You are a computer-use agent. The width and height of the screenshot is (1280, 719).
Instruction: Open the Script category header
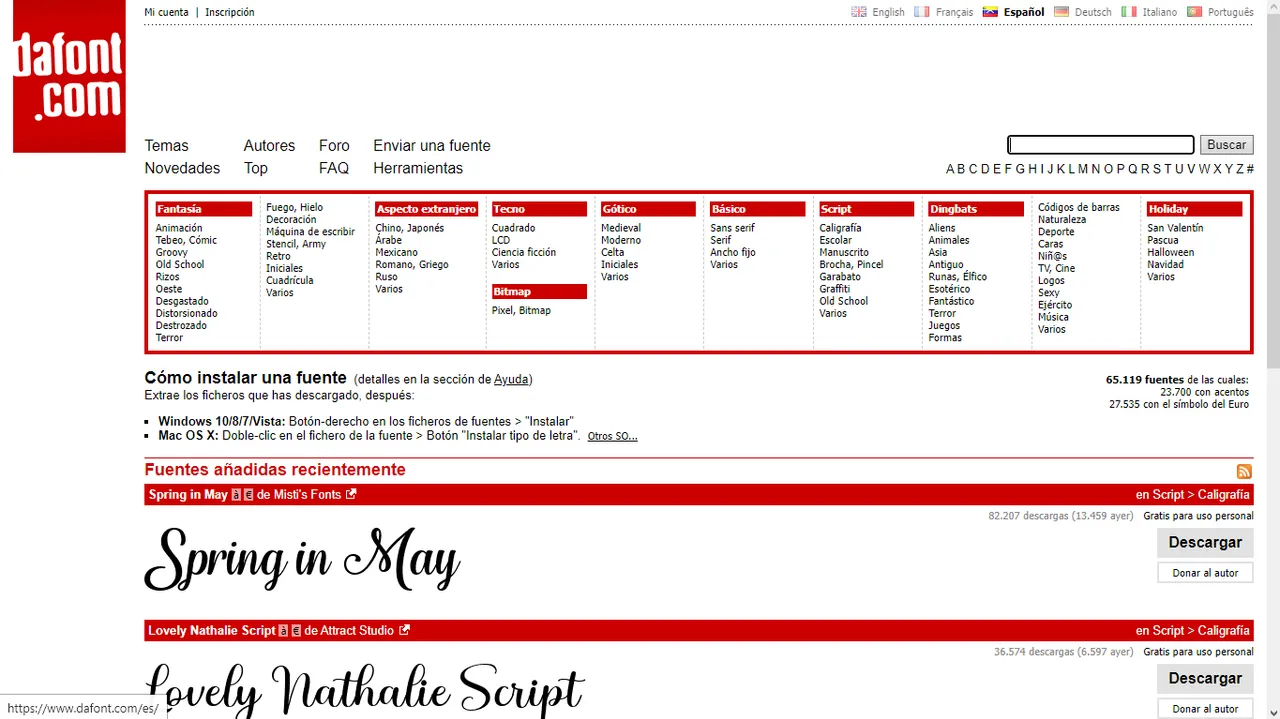click(866, 209)
